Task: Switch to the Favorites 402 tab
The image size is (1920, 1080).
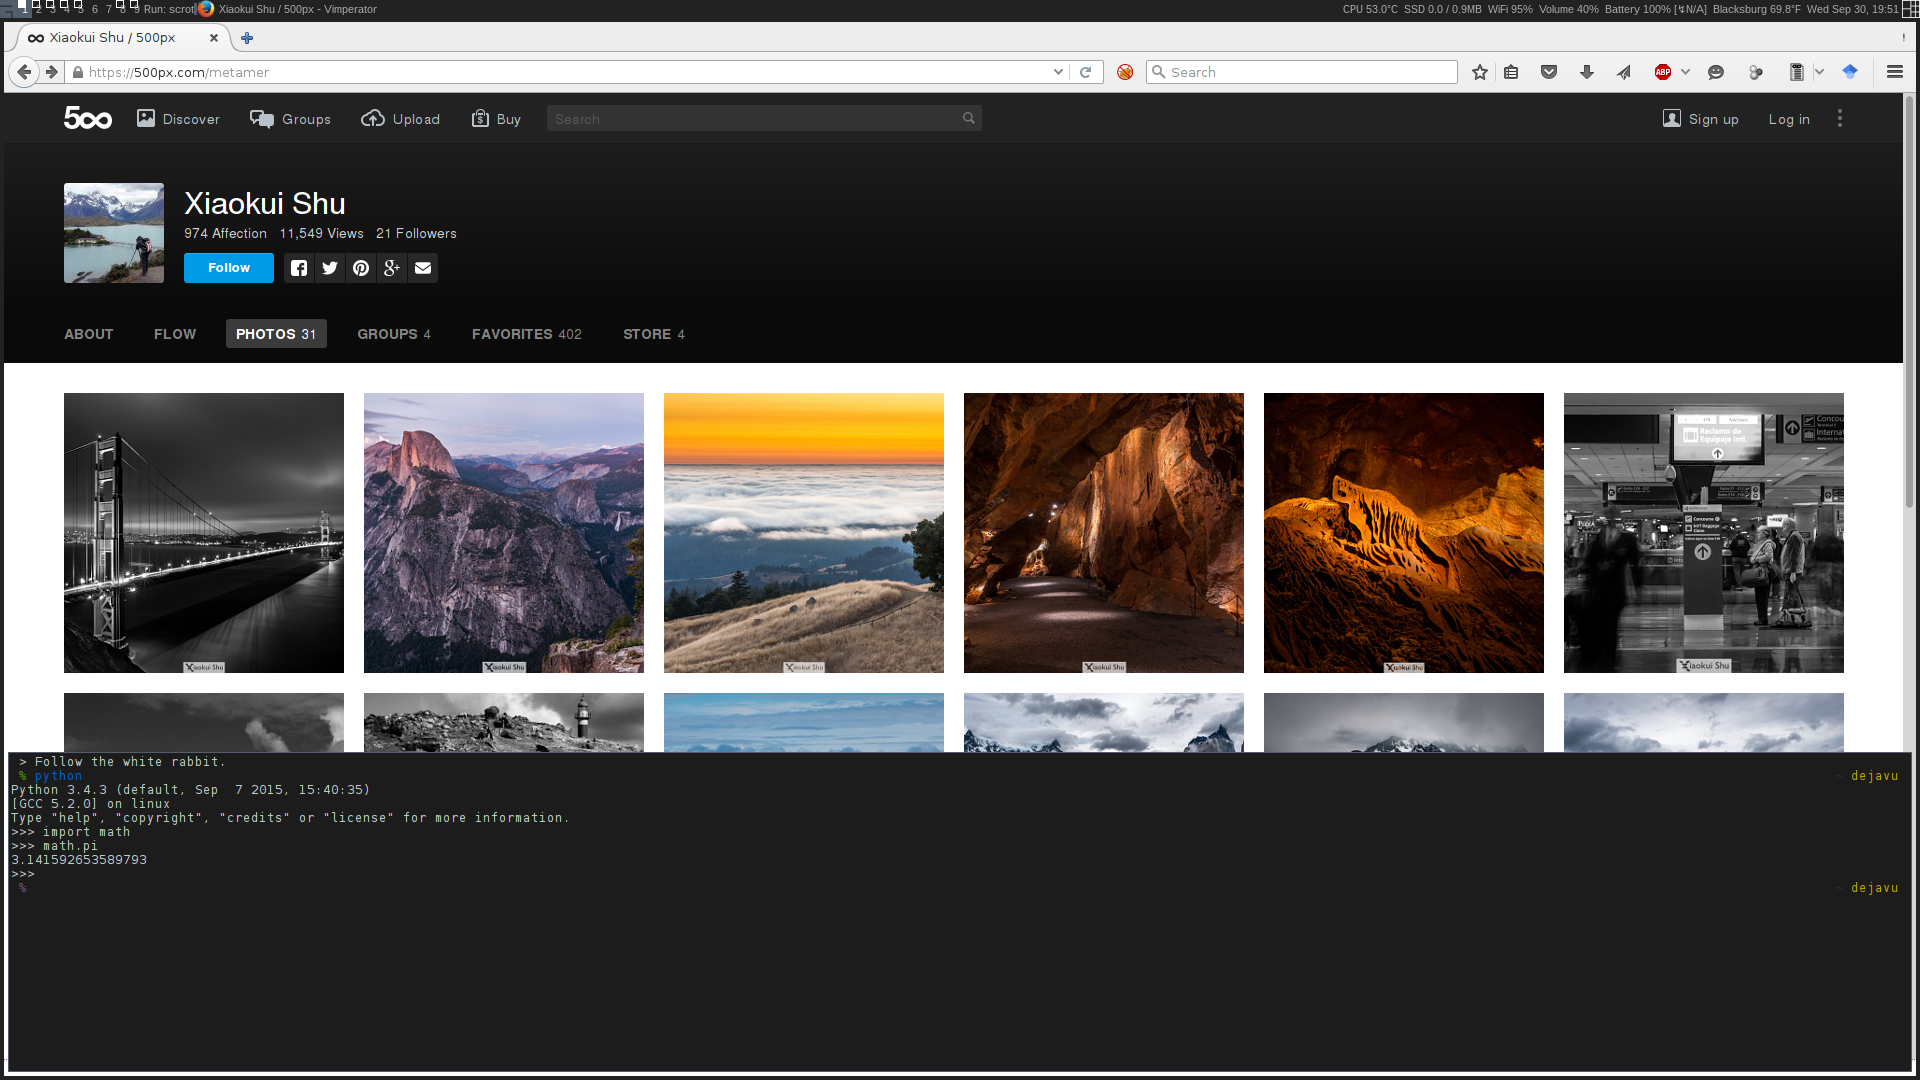Action: click(x=526, y=334)
